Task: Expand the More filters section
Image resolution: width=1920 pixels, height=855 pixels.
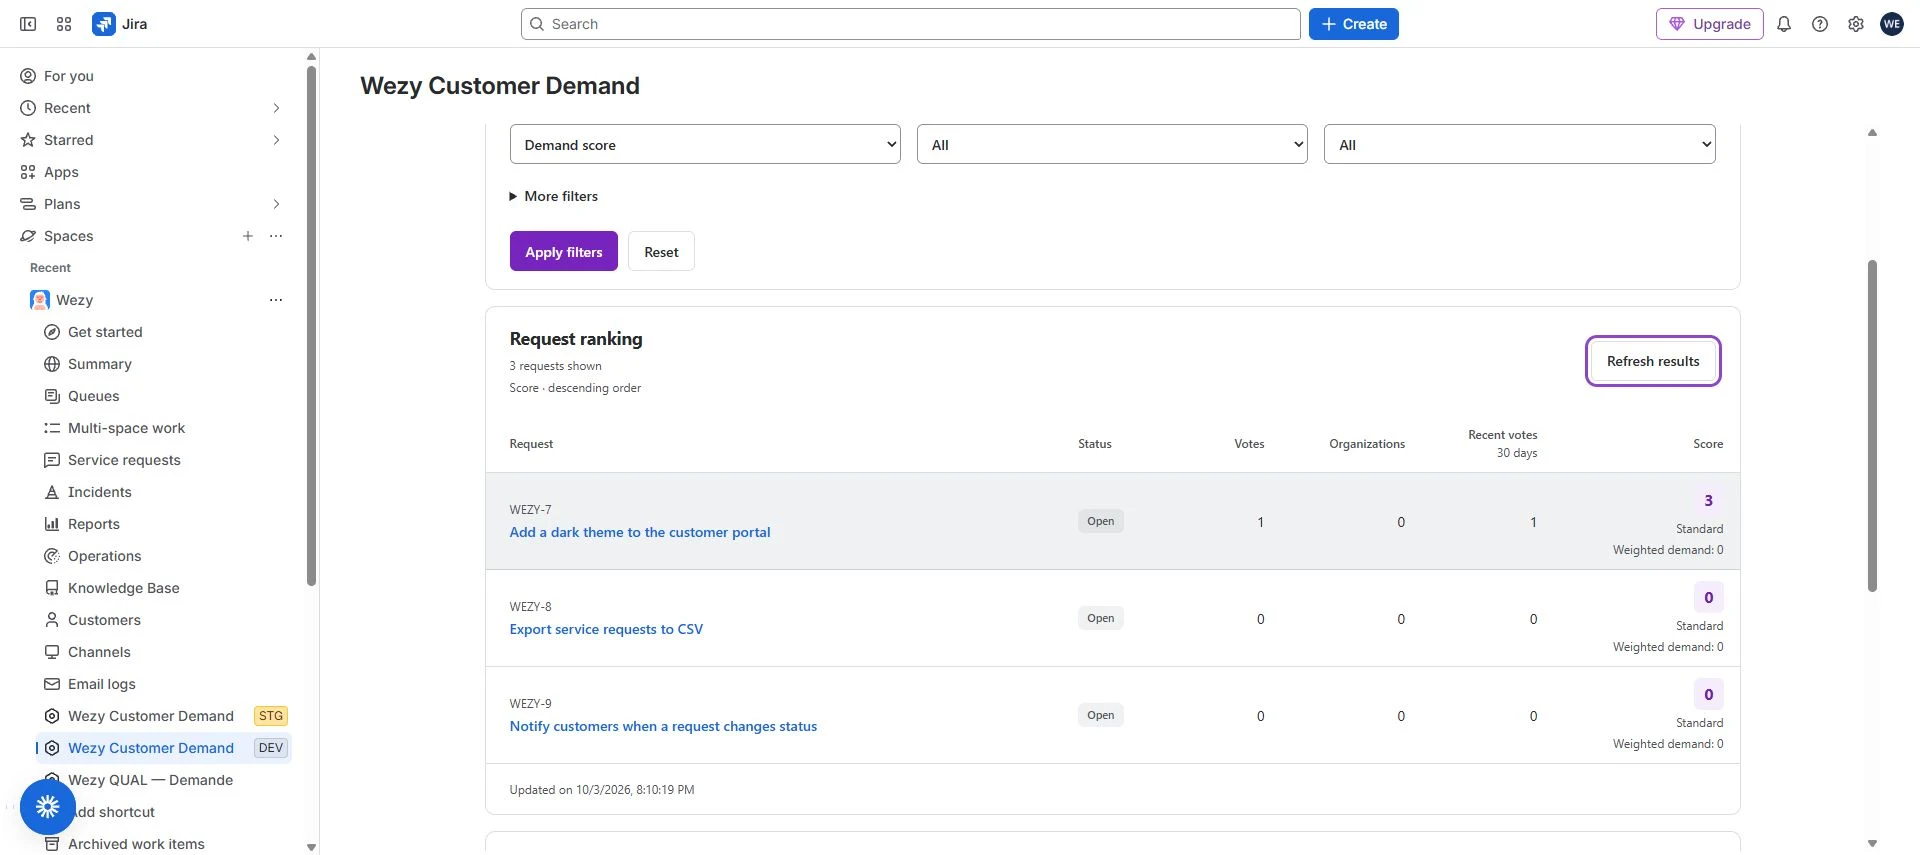Action: [x=554, y=196]
